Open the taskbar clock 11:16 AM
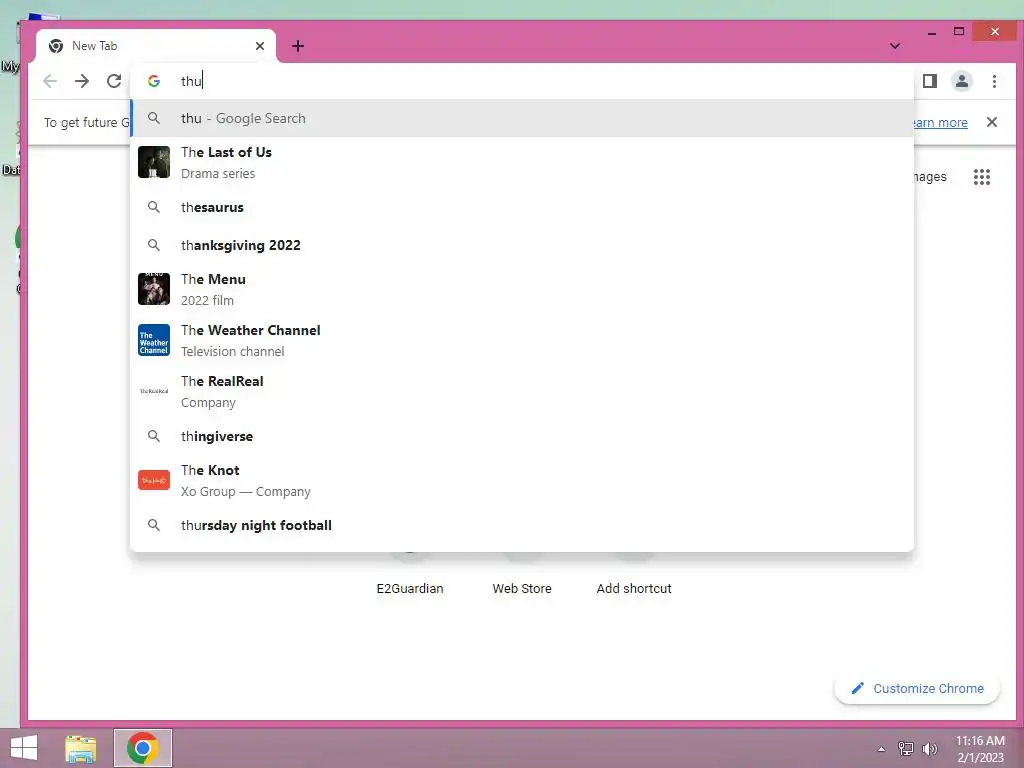This screenshot has height=768, width=1024. coord(980,748)
